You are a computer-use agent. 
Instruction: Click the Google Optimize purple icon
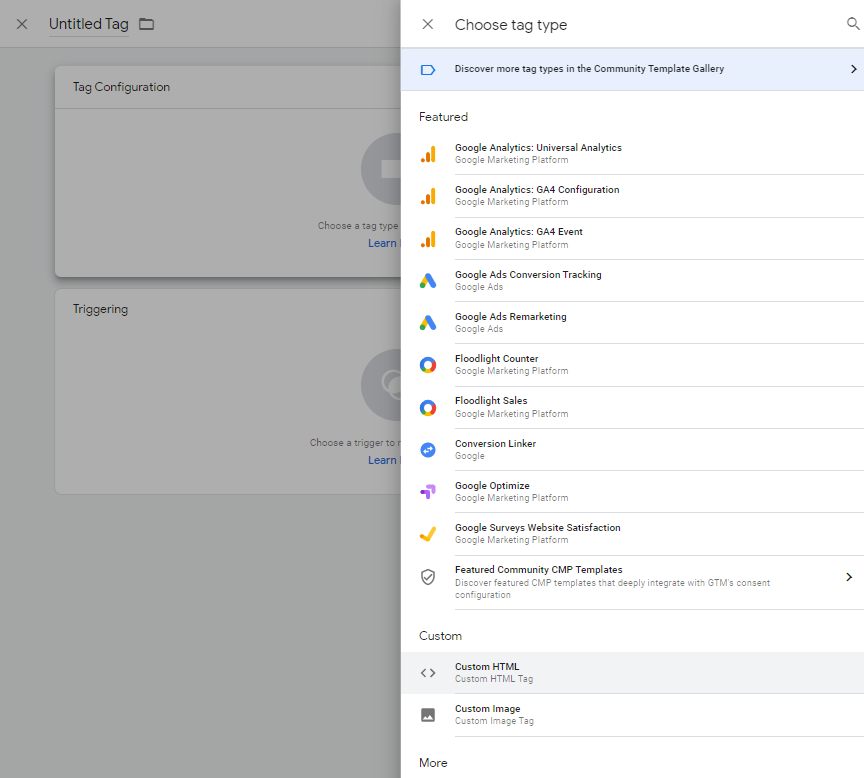click(428, 491)
